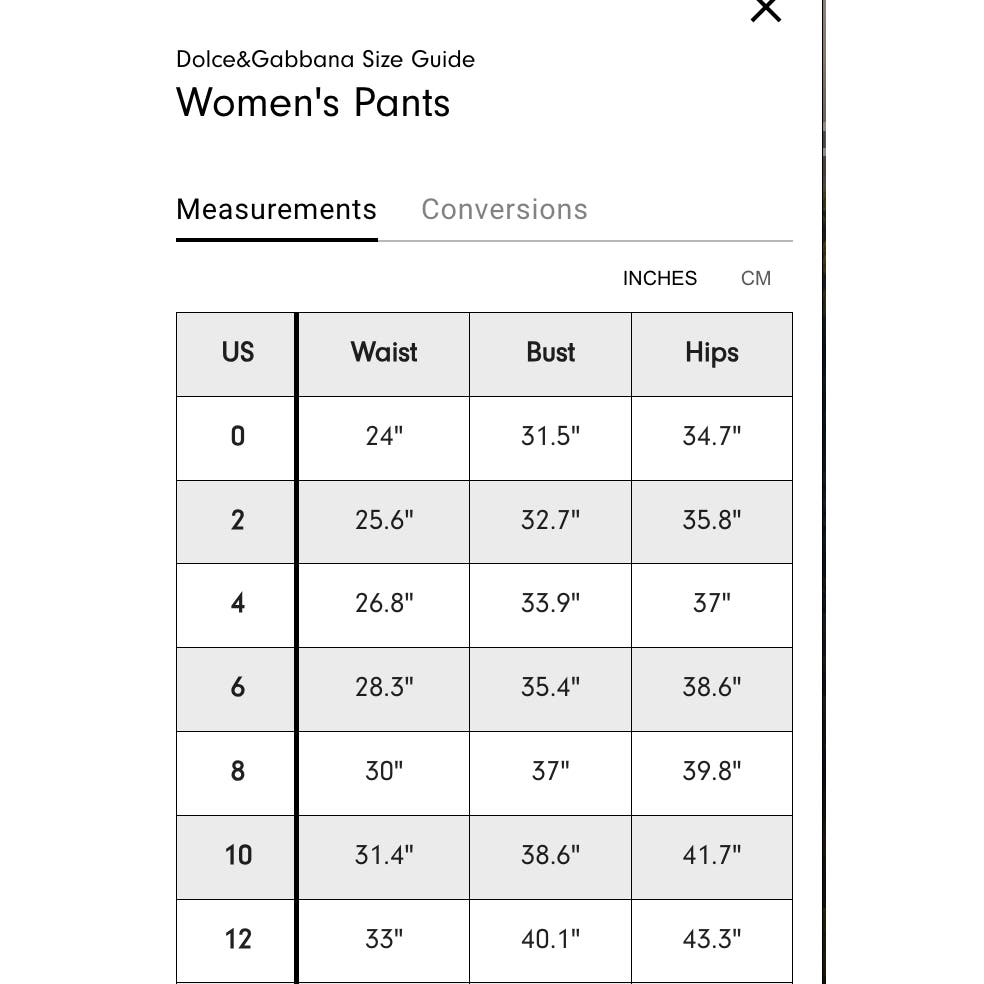Screen dimensions: 984x984
Task: Toggle units to CM
Action: 756,278
